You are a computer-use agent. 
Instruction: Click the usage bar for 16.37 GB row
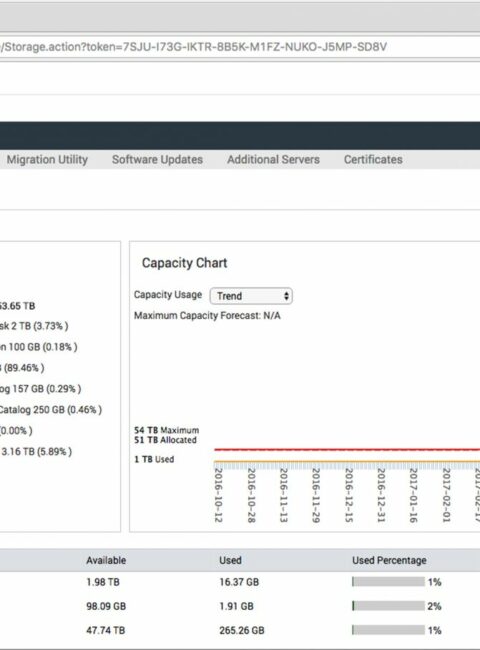[388, 582]
